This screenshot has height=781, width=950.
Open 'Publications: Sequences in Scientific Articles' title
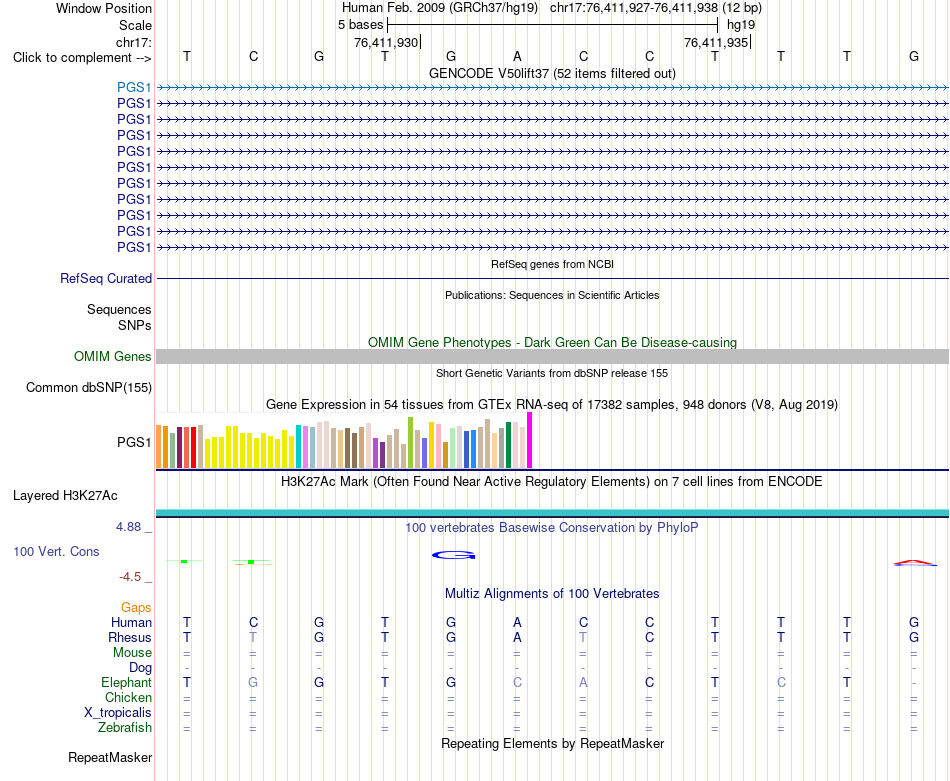coord(552,295)
